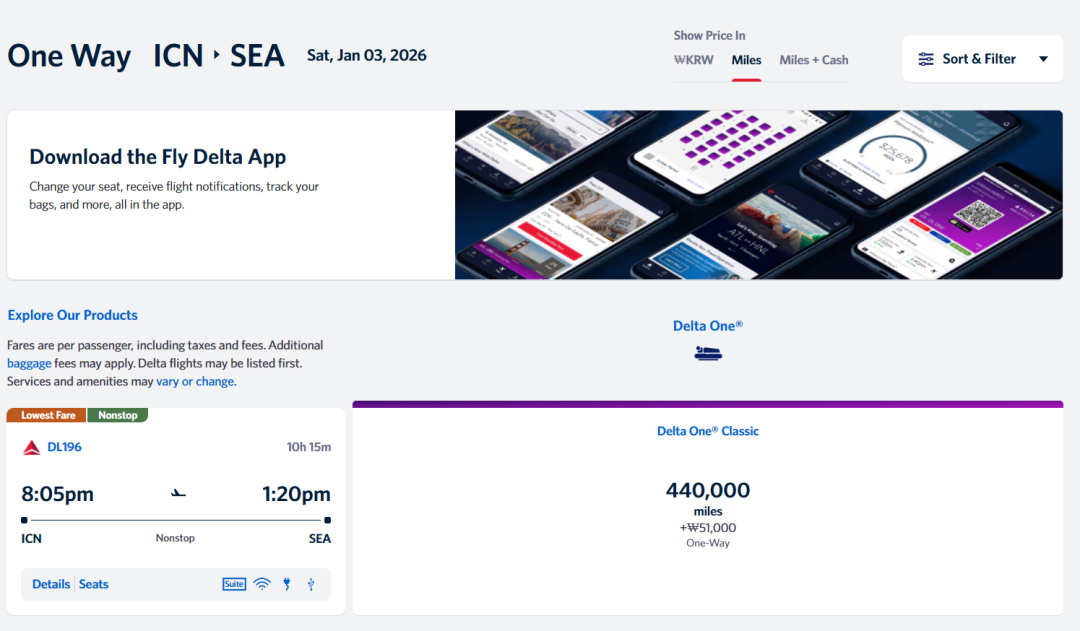Click the power outlet amenity icon
The height and width of the screenshot is (631, 1080).
287,584
